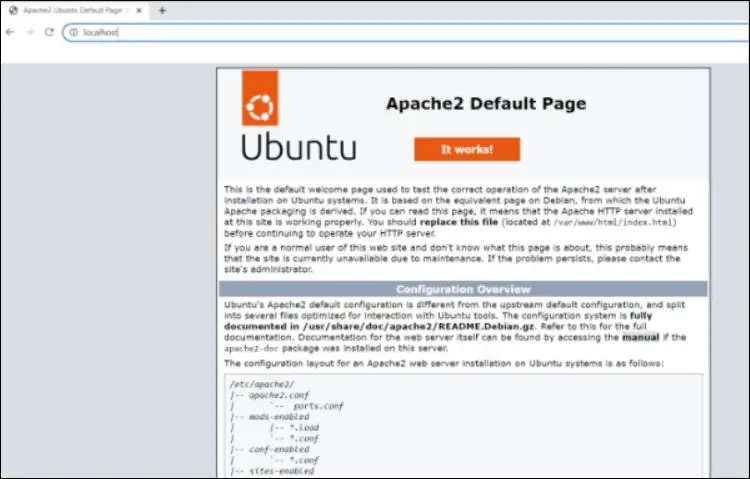Click the 'Configuration Overview' section header
750x479 pixels.
pos(463,289)
